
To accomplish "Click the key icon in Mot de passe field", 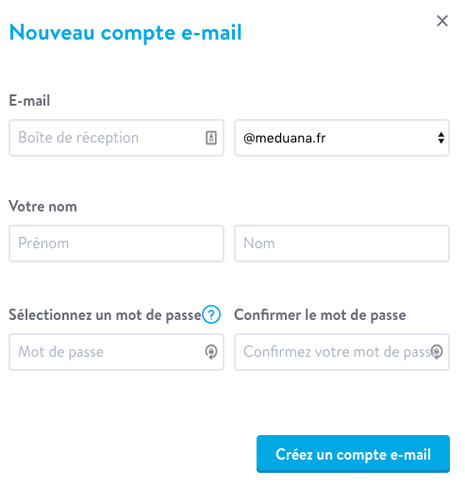I will (x=211, y=352).
